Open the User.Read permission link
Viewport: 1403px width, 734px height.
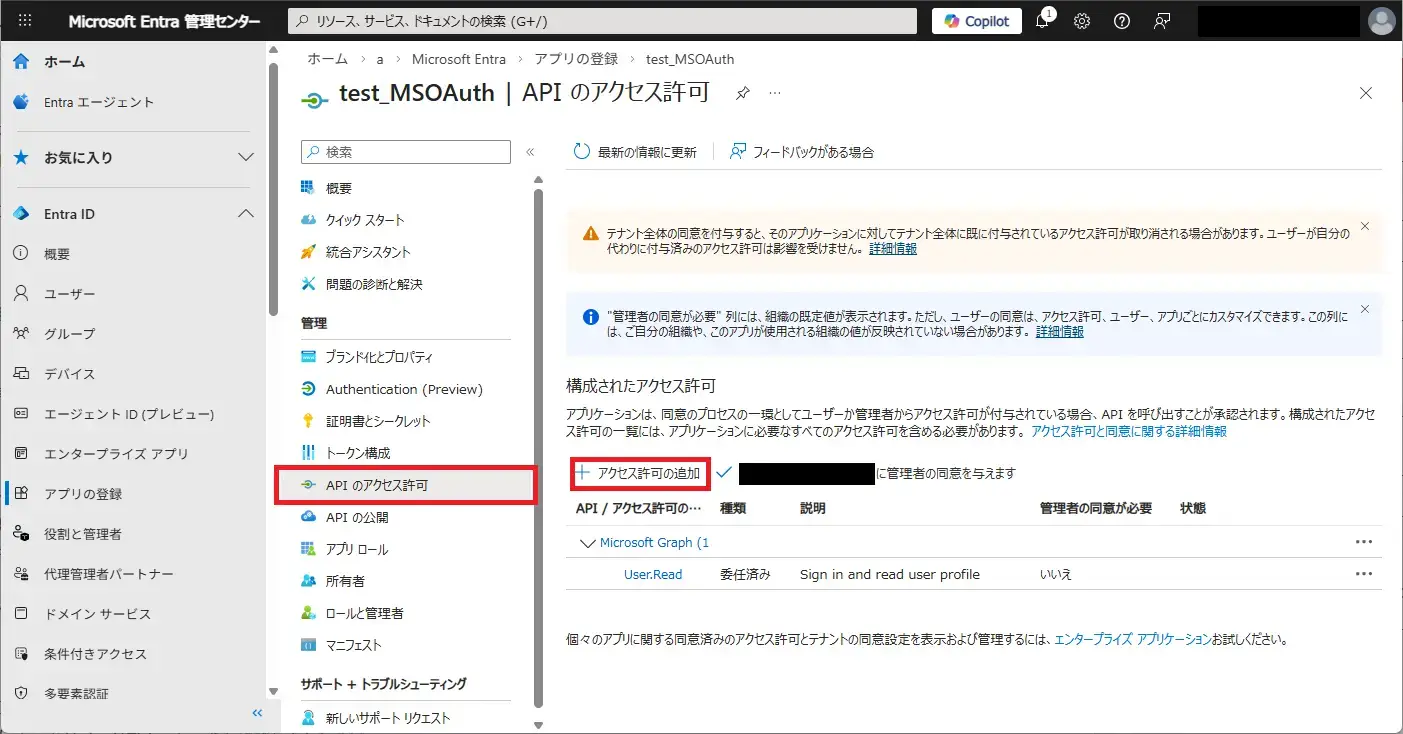(653, 575)
